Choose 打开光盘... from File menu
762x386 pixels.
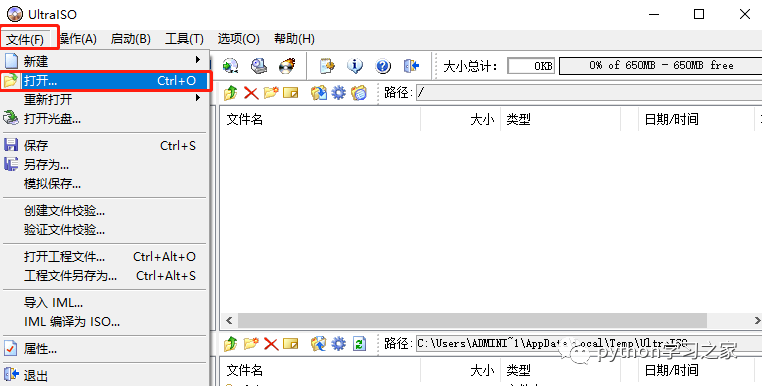[x=104, y=118]
